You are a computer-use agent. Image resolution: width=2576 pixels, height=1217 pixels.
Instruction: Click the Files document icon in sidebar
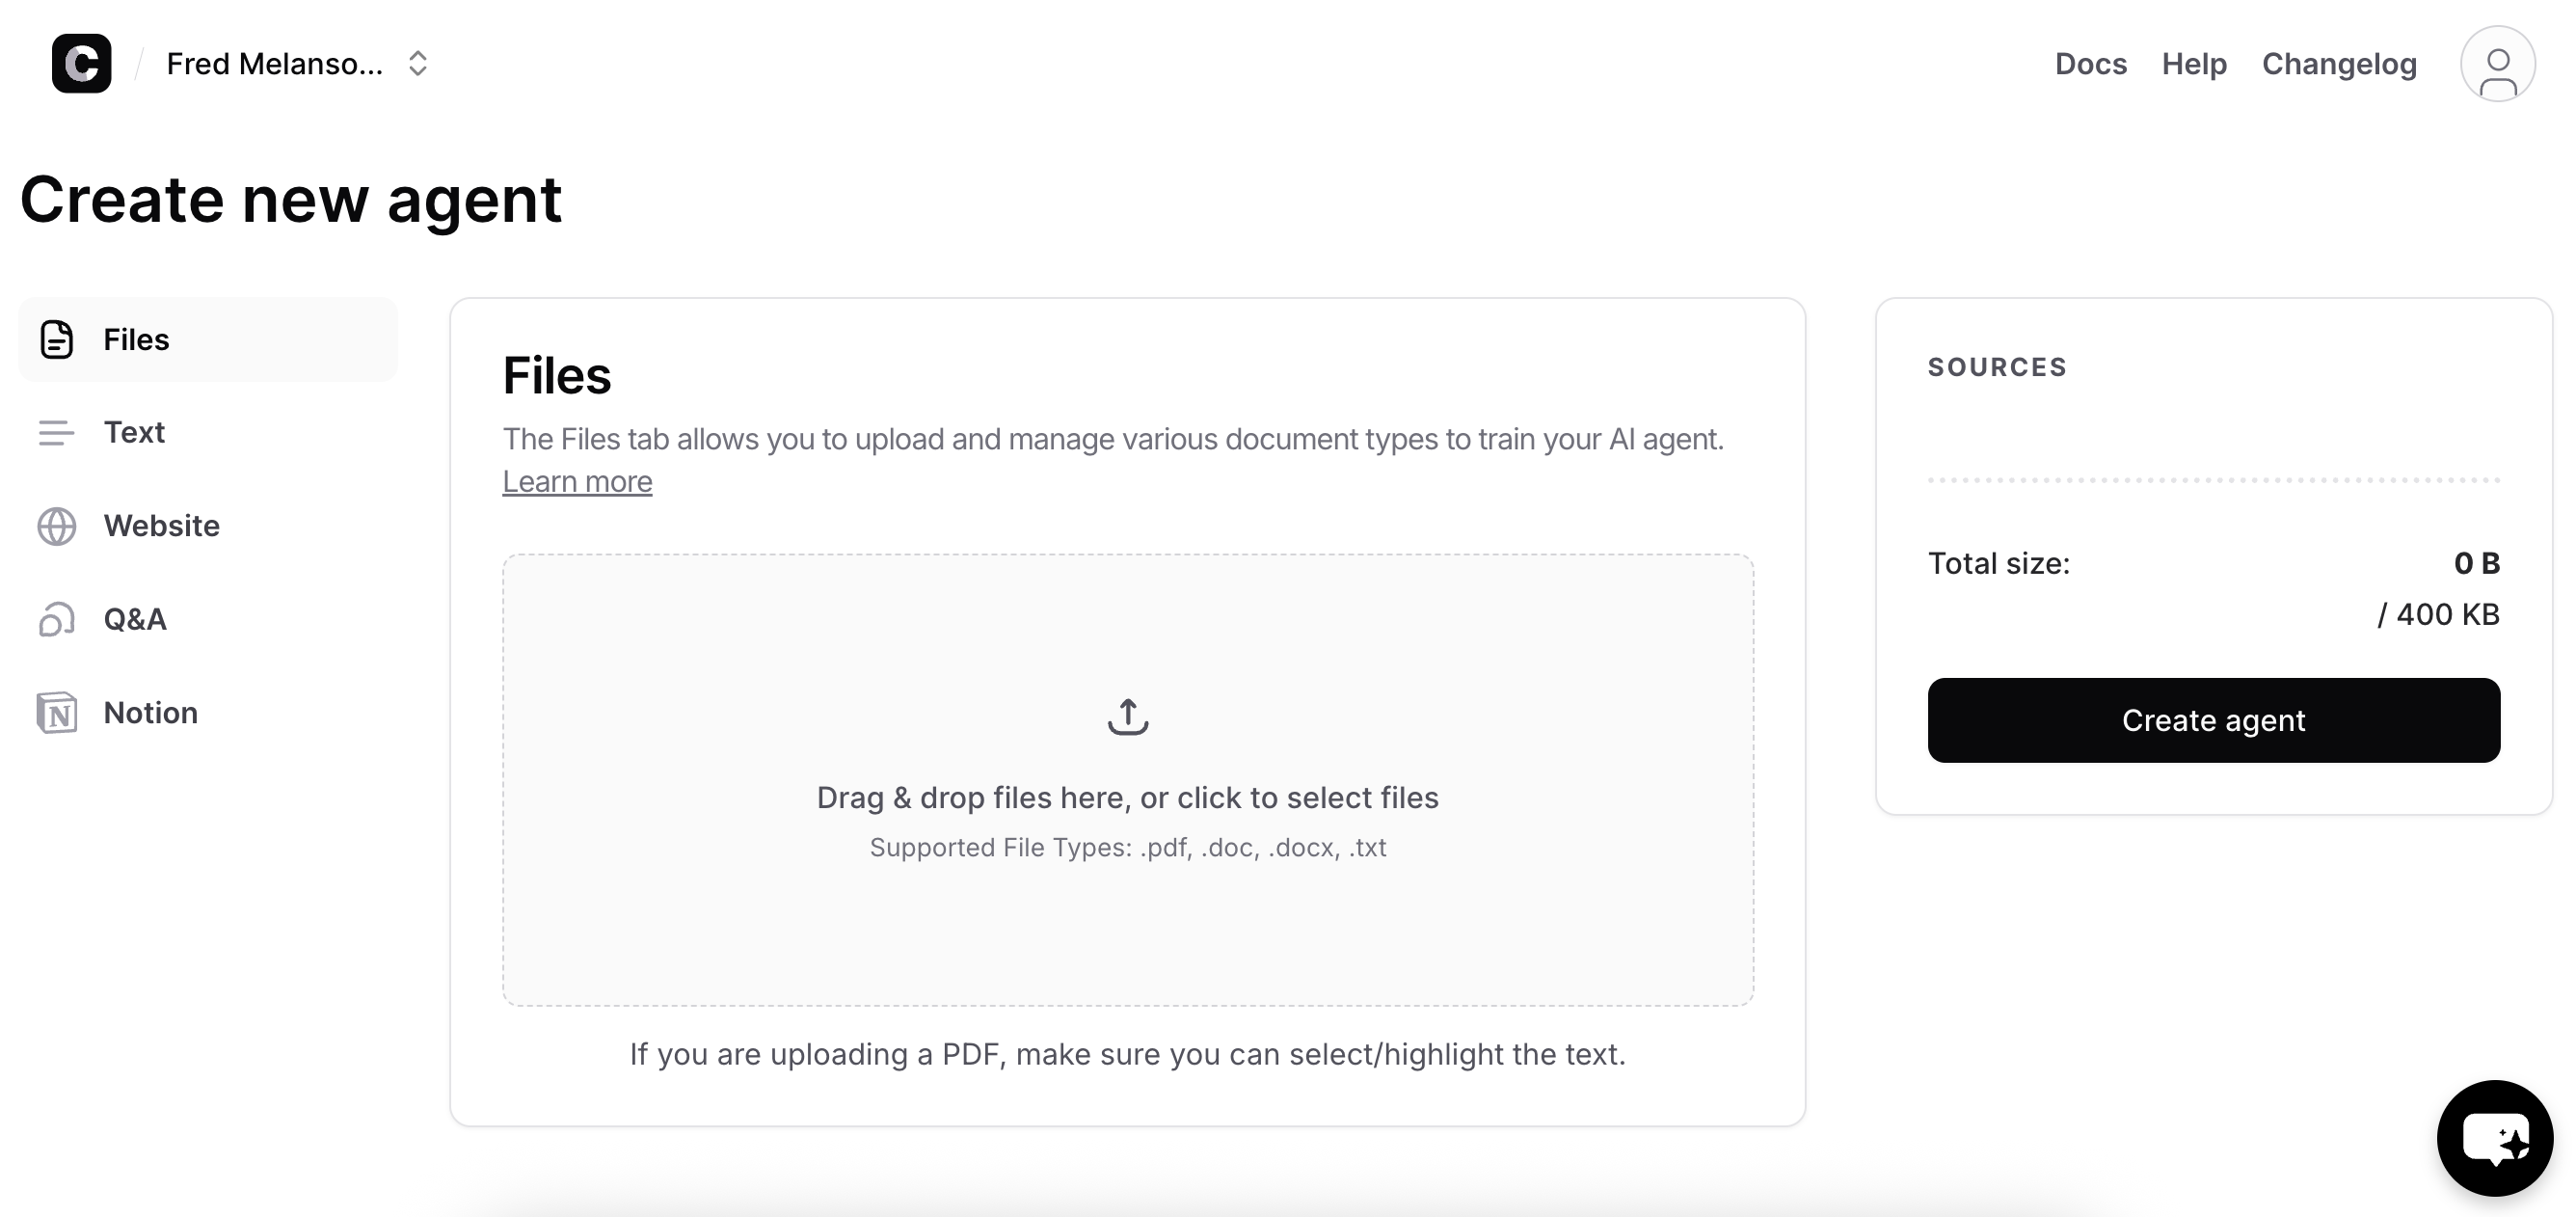coord(57,339)
